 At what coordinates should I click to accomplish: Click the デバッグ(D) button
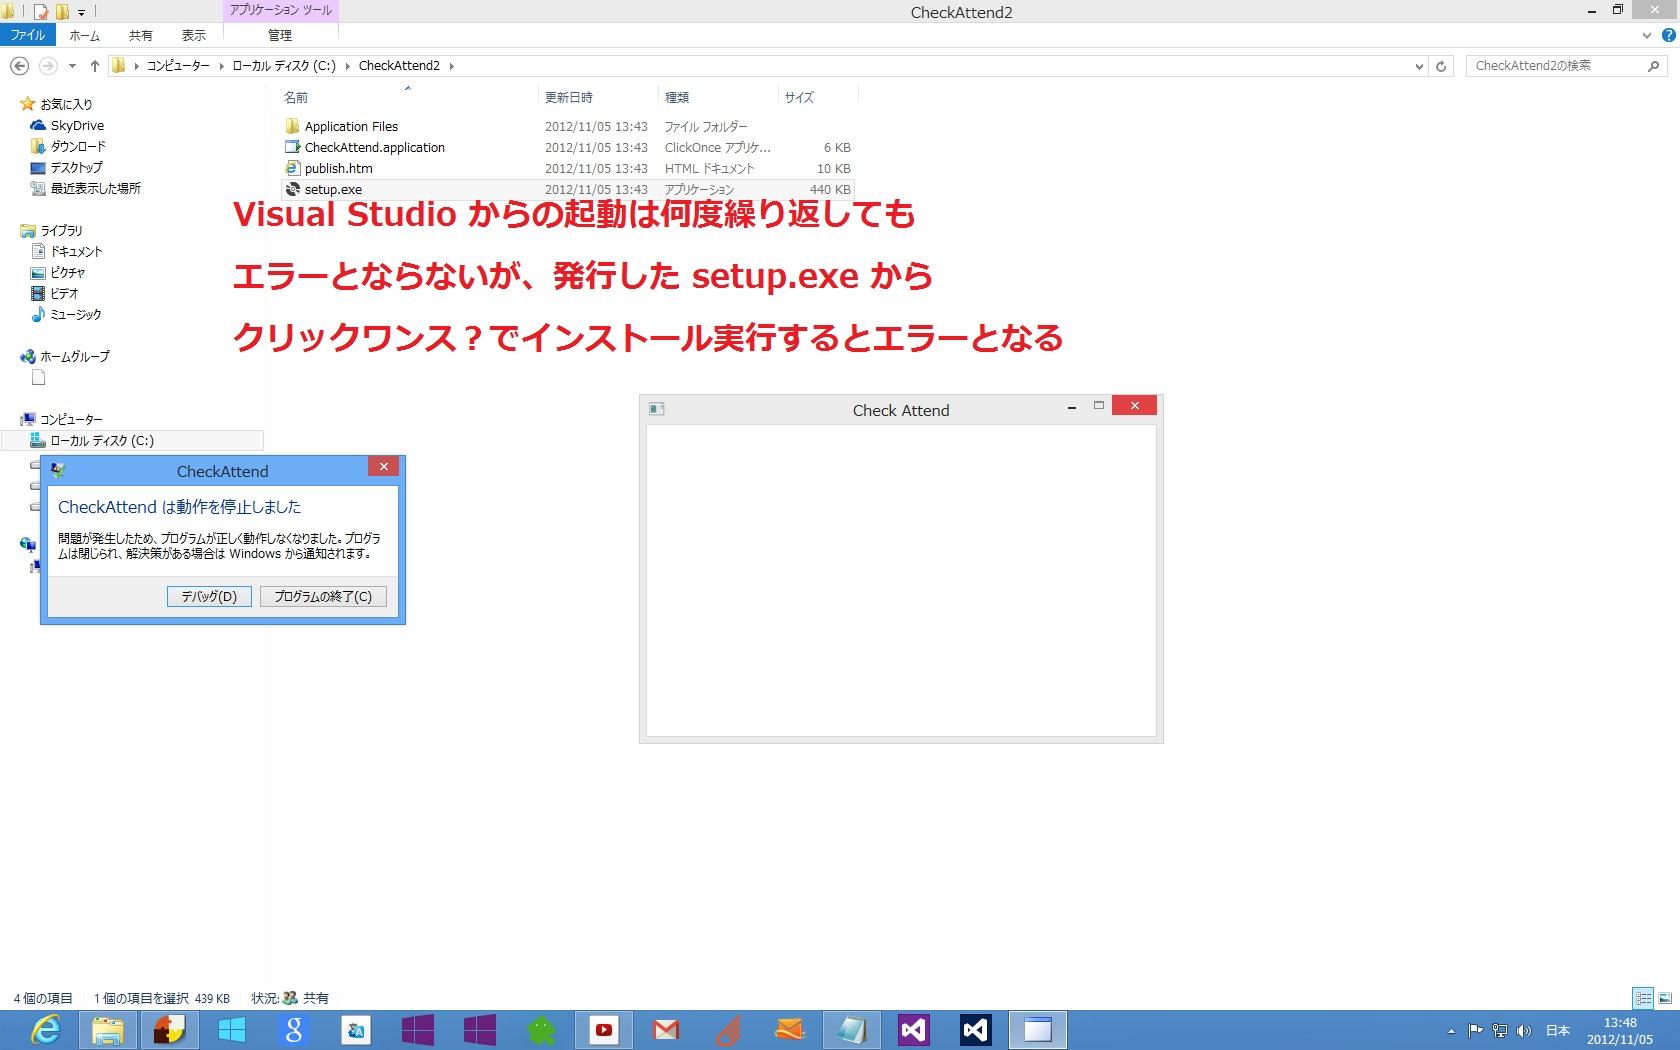(209, 596)
